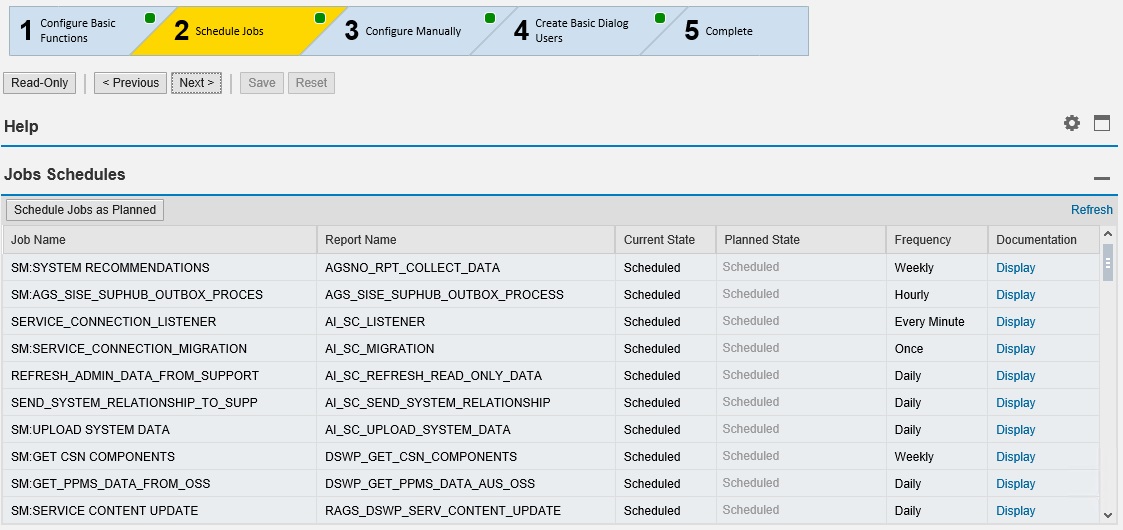Click the Planned State column header
The height and width of the screenshot is (530, 1123).
point(801,240)
